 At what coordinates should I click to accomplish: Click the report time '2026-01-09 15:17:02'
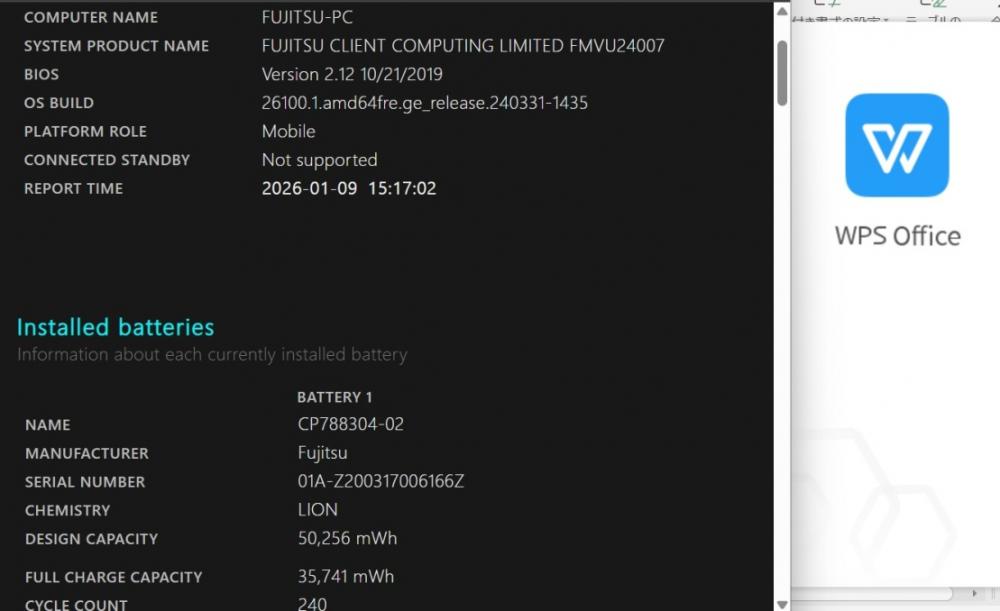349,189
